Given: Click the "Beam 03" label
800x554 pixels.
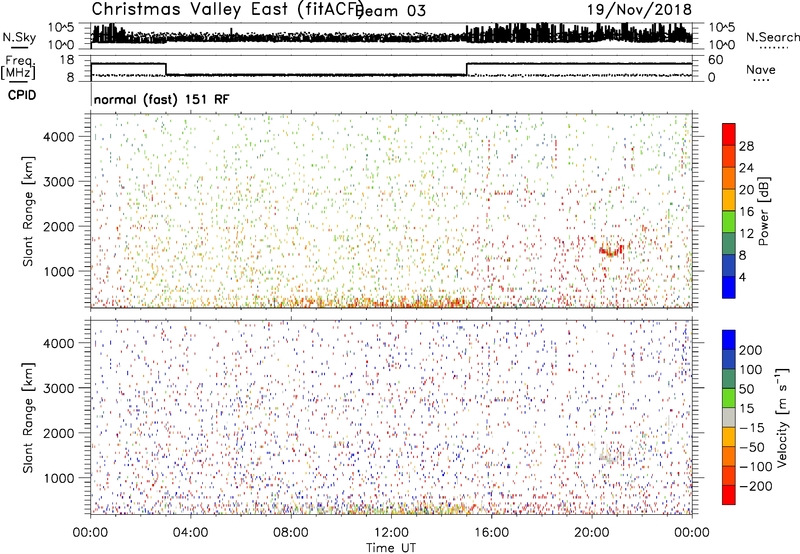Looking at the screenshot, I should click(x=390, y=11).
